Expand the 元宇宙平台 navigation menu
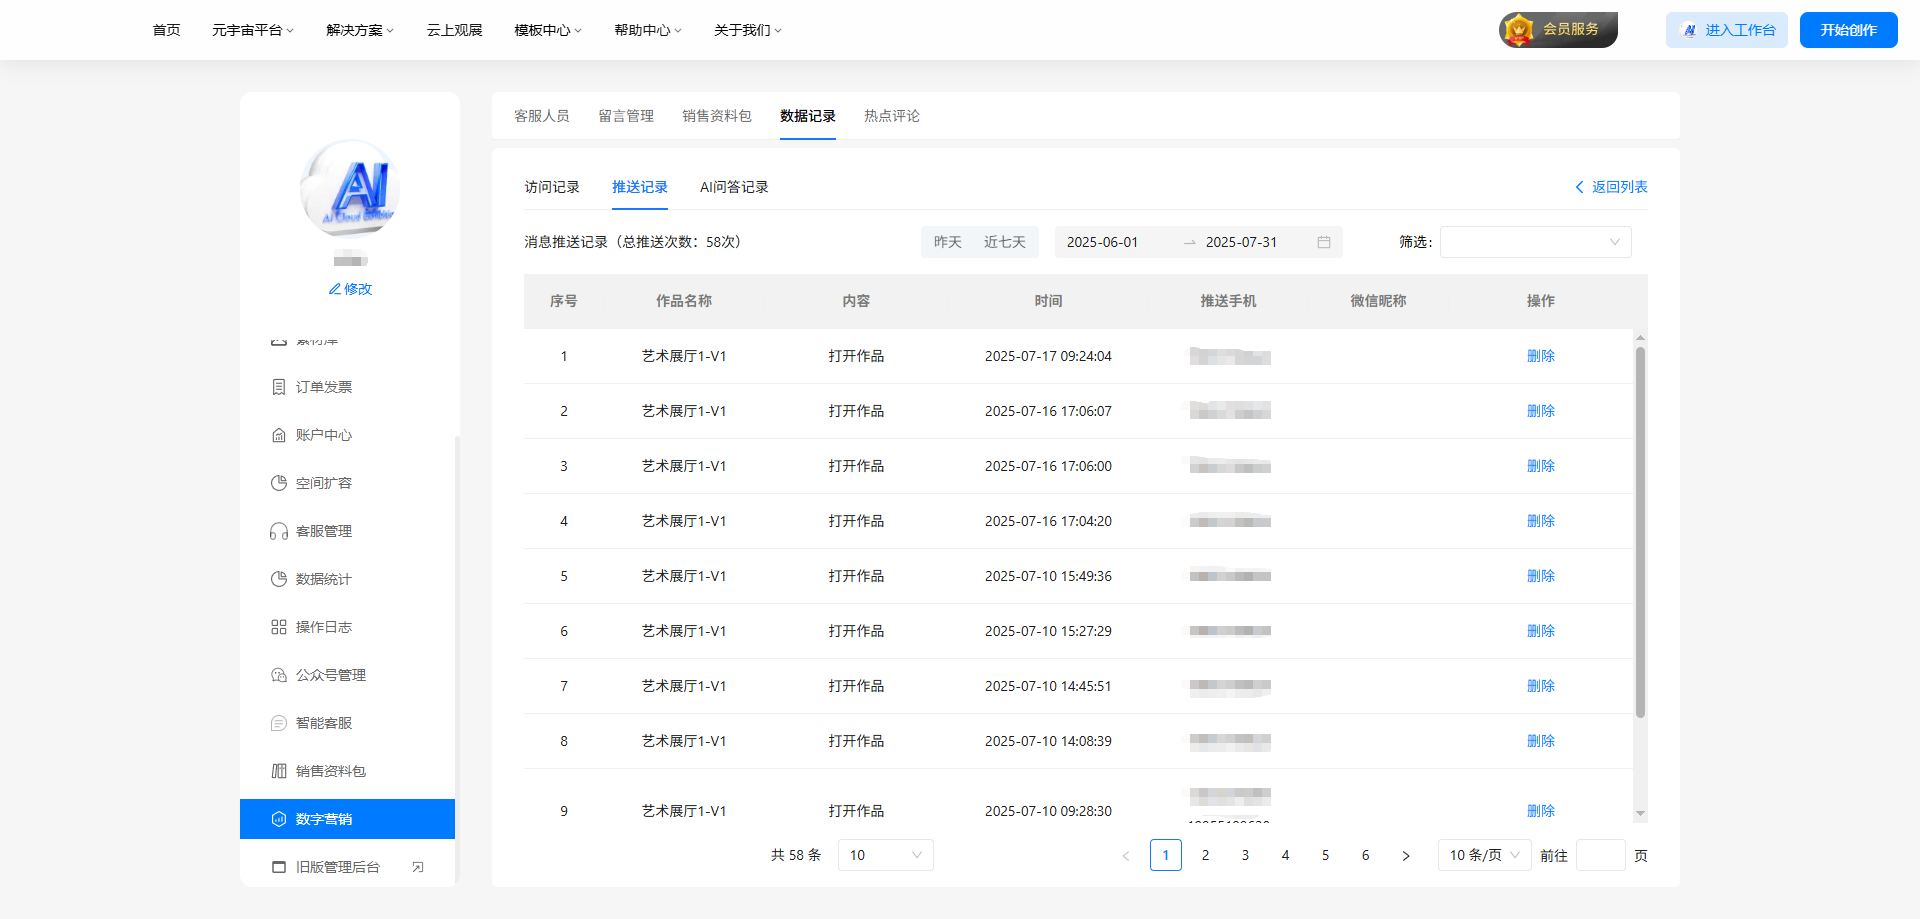 pos(252,30)
